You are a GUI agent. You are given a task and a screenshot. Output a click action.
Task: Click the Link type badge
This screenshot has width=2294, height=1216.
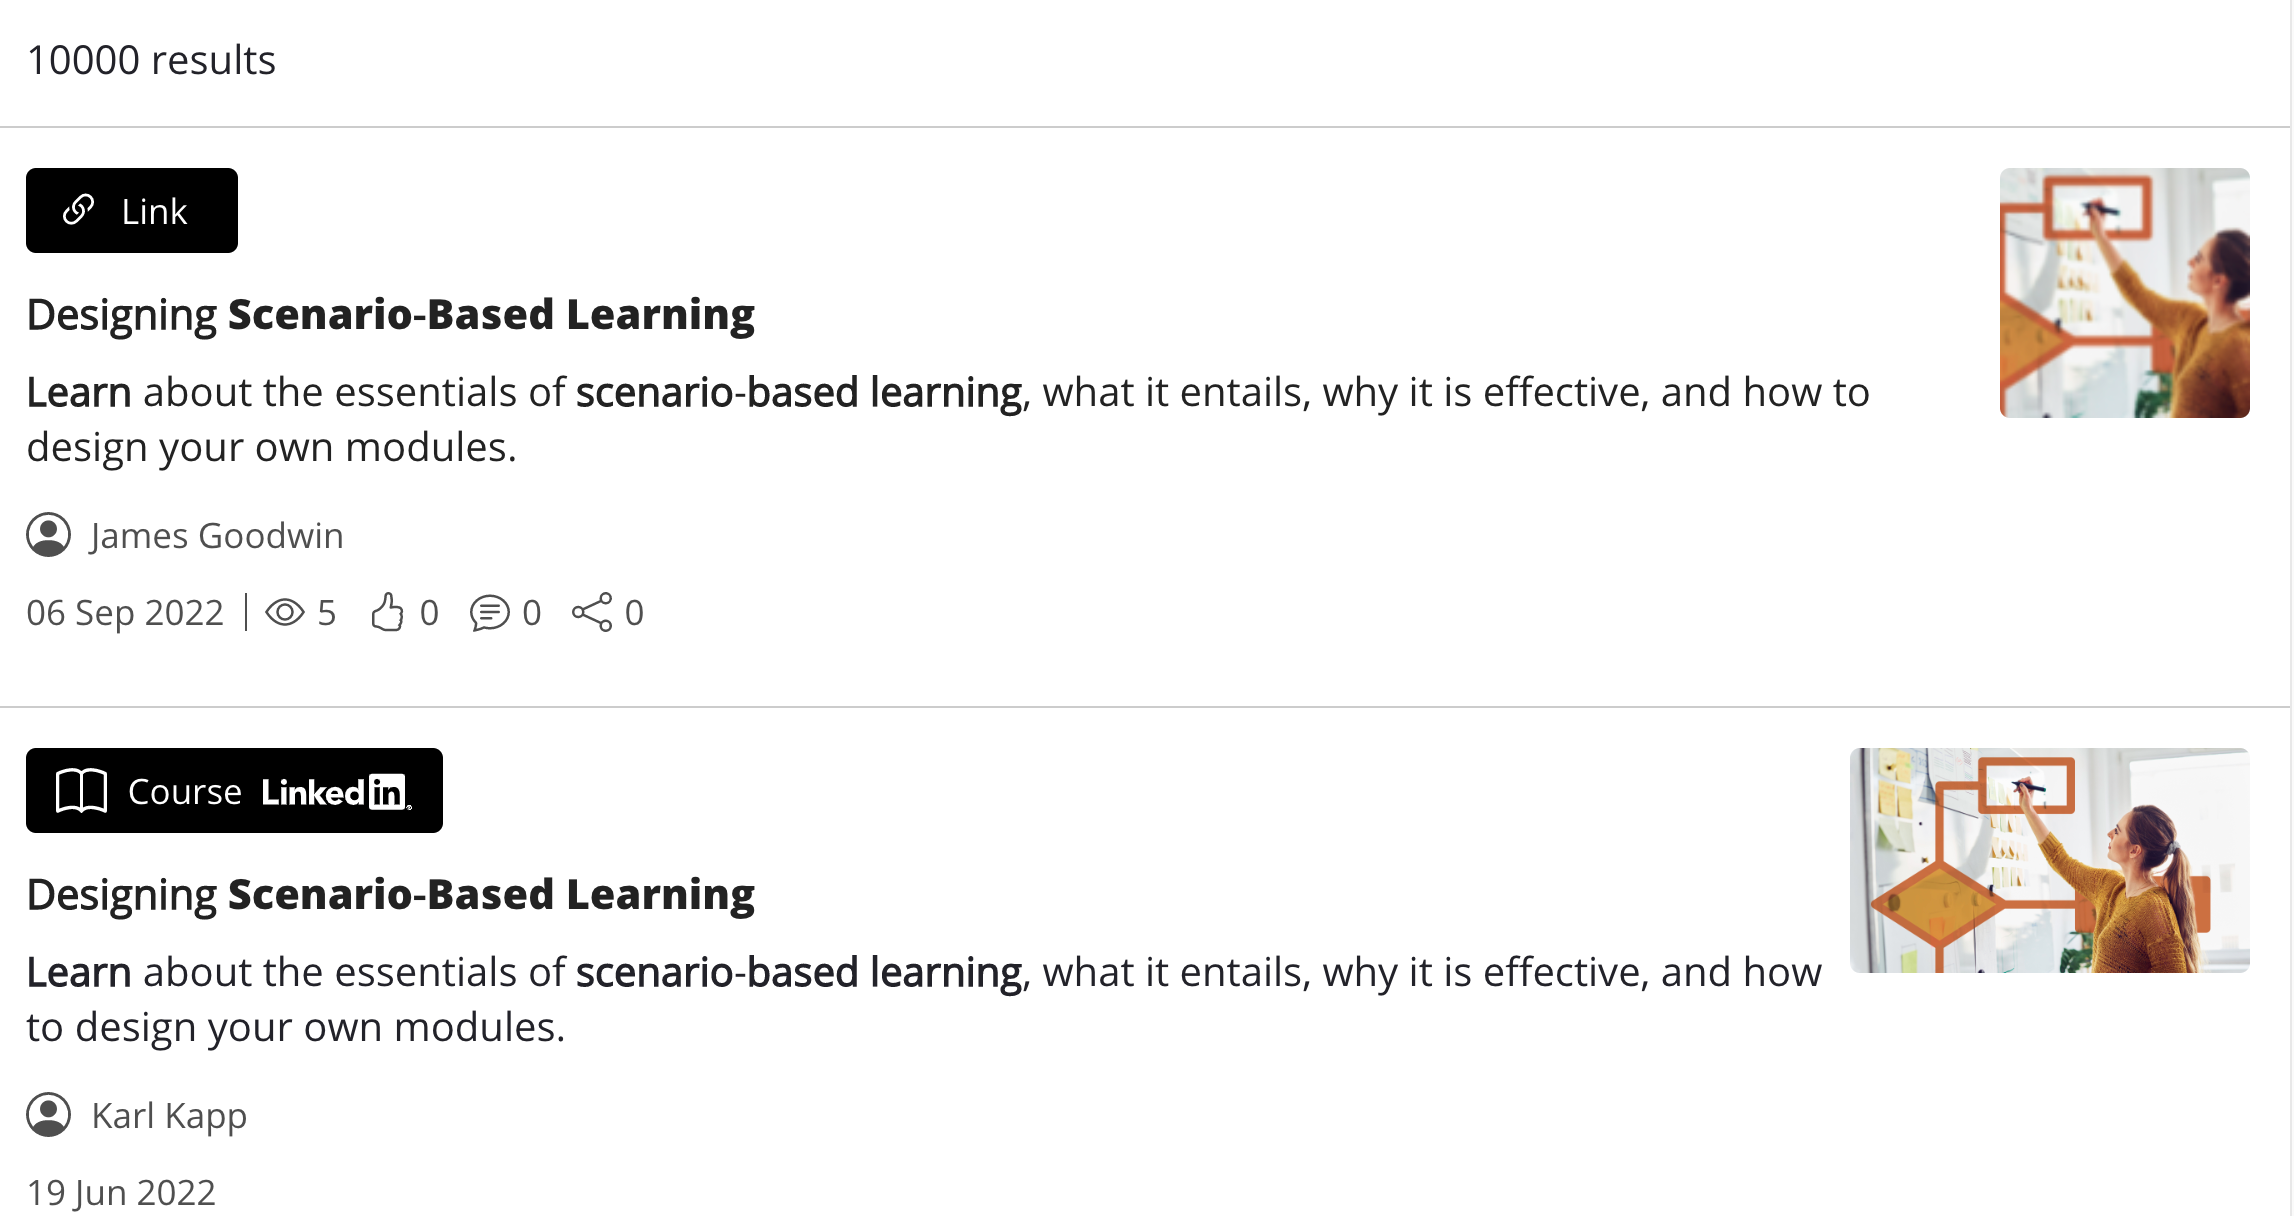(132, 210)
